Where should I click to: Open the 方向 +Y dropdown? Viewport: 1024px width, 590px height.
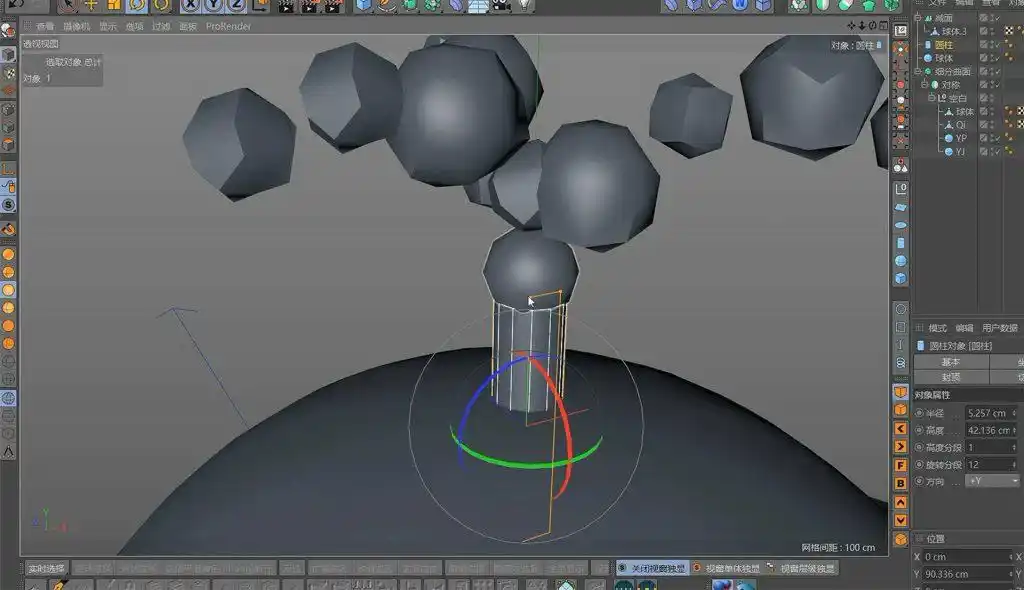992,481
